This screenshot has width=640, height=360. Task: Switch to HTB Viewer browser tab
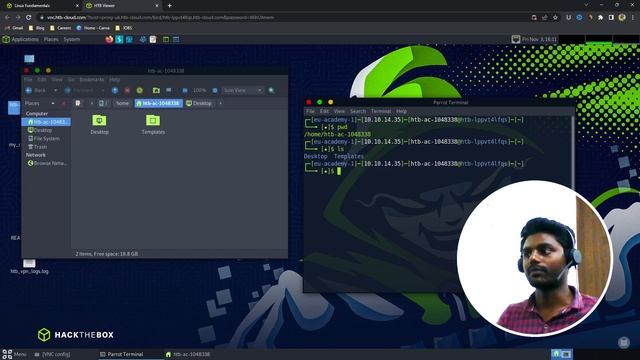[x=122, y=6]
